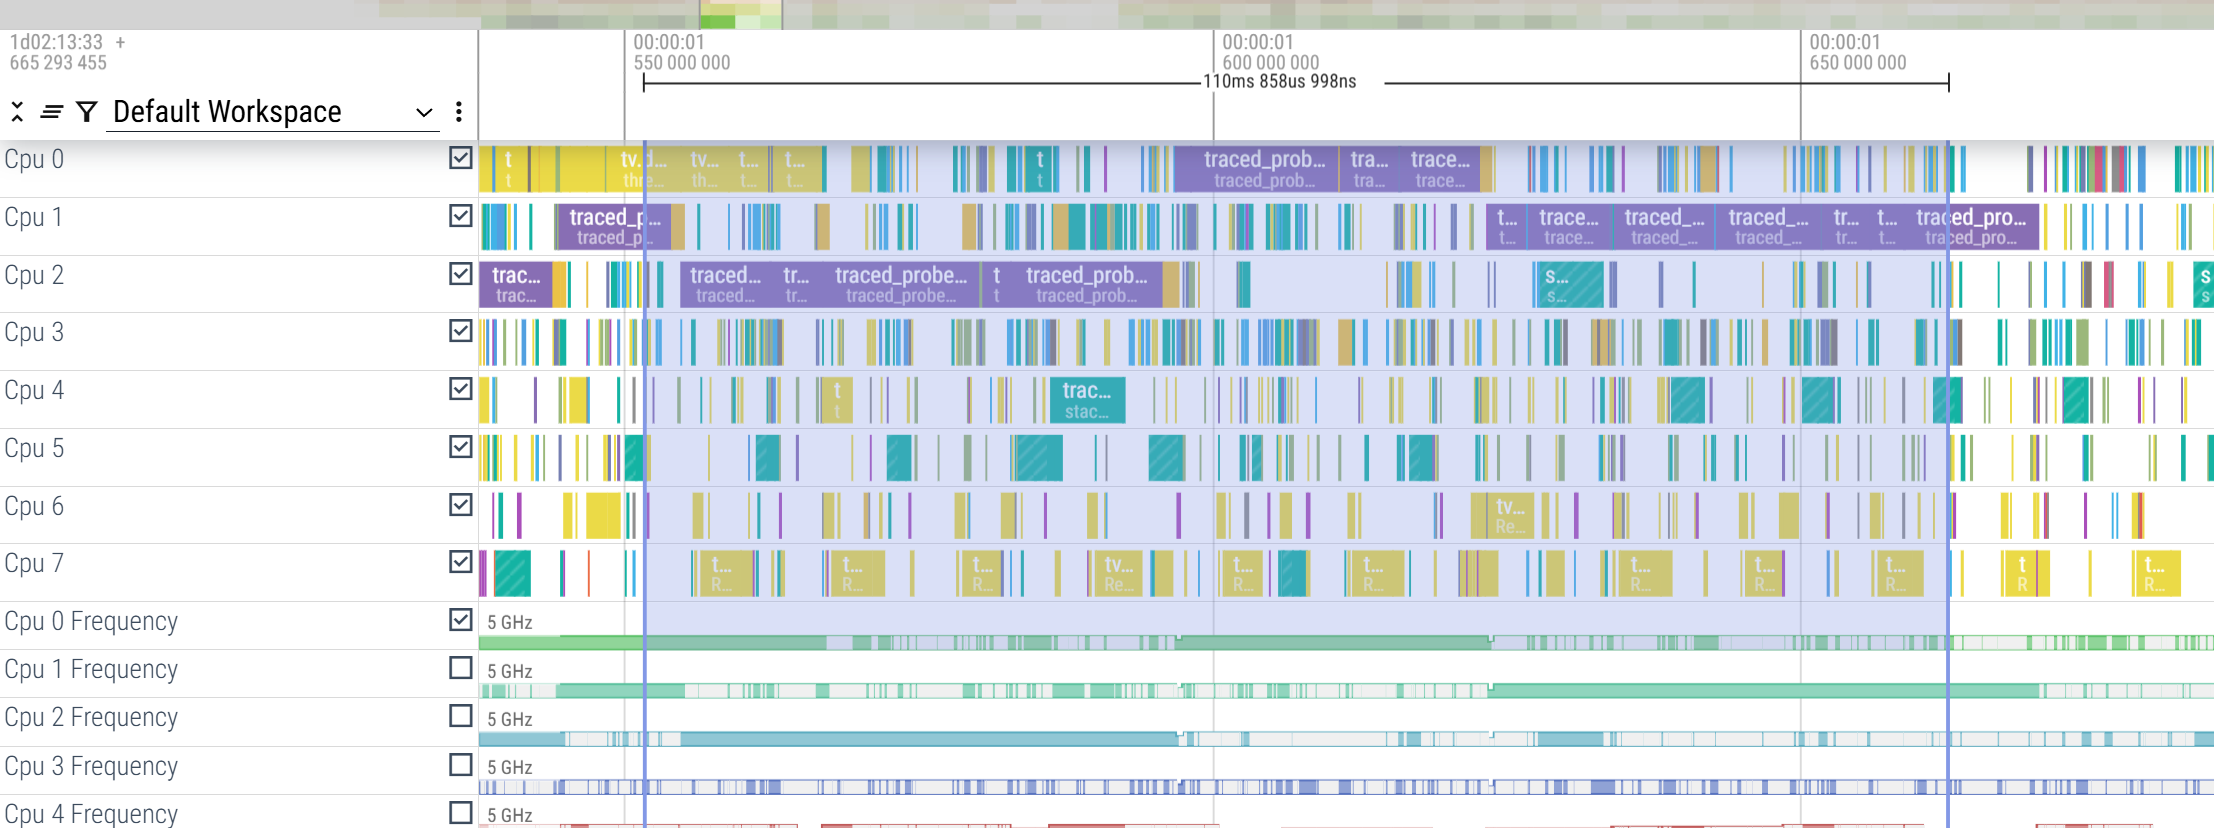Toggle the Cpu 5 track checkbox
The height and width of the screenshot is (828, 2214).
[x=460, y=447]
